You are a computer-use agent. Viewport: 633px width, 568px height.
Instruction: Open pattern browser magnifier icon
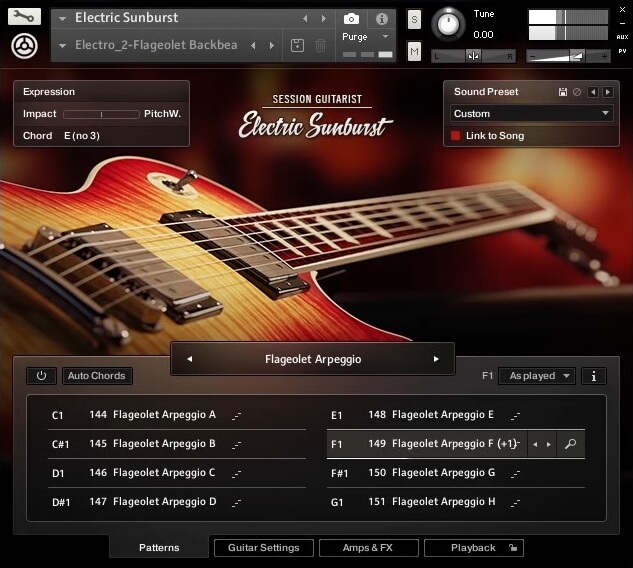point(570,444)
